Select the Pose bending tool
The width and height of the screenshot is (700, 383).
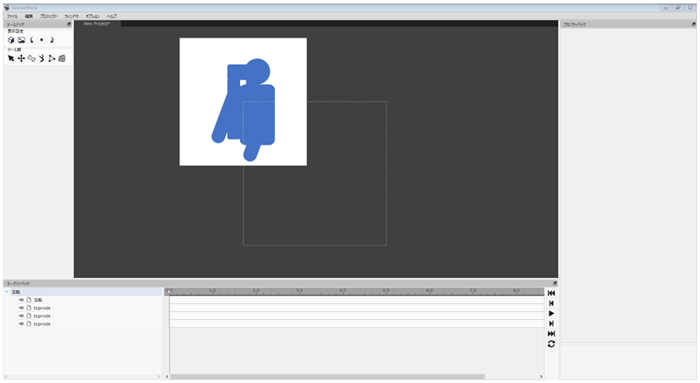tap(42, 58)
